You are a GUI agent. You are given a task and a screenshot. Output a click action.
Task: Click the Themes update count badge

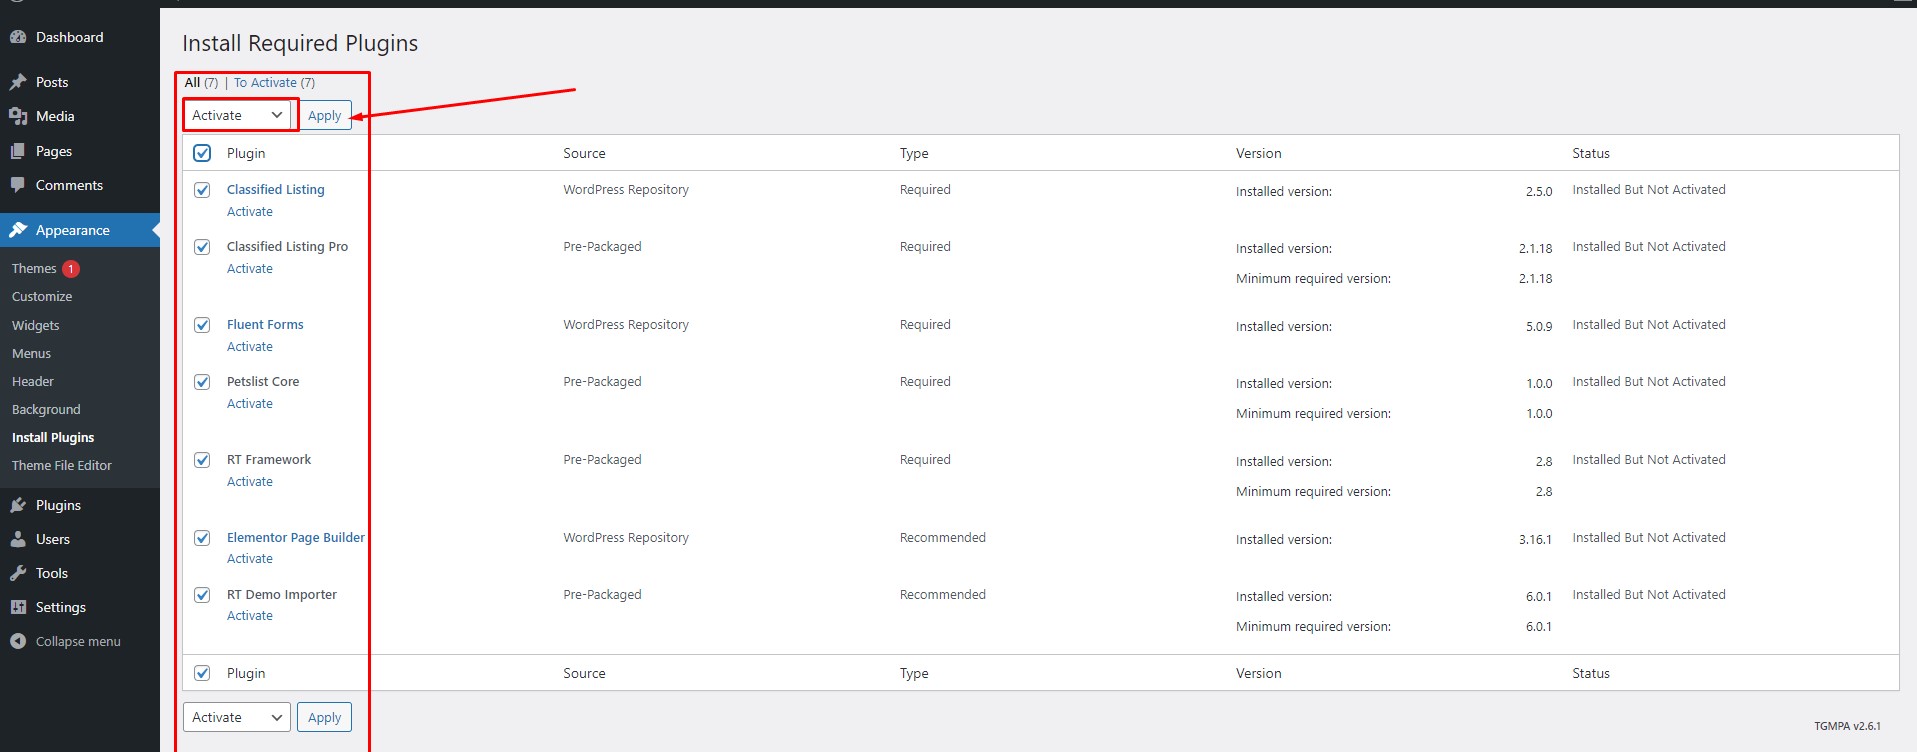[71, 268]
